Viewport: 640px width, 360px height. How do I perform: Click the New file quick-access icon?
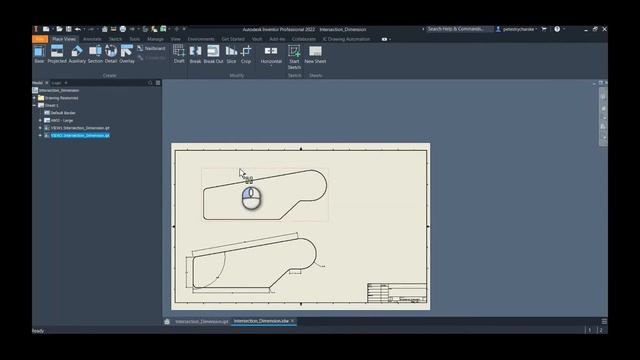46,29
